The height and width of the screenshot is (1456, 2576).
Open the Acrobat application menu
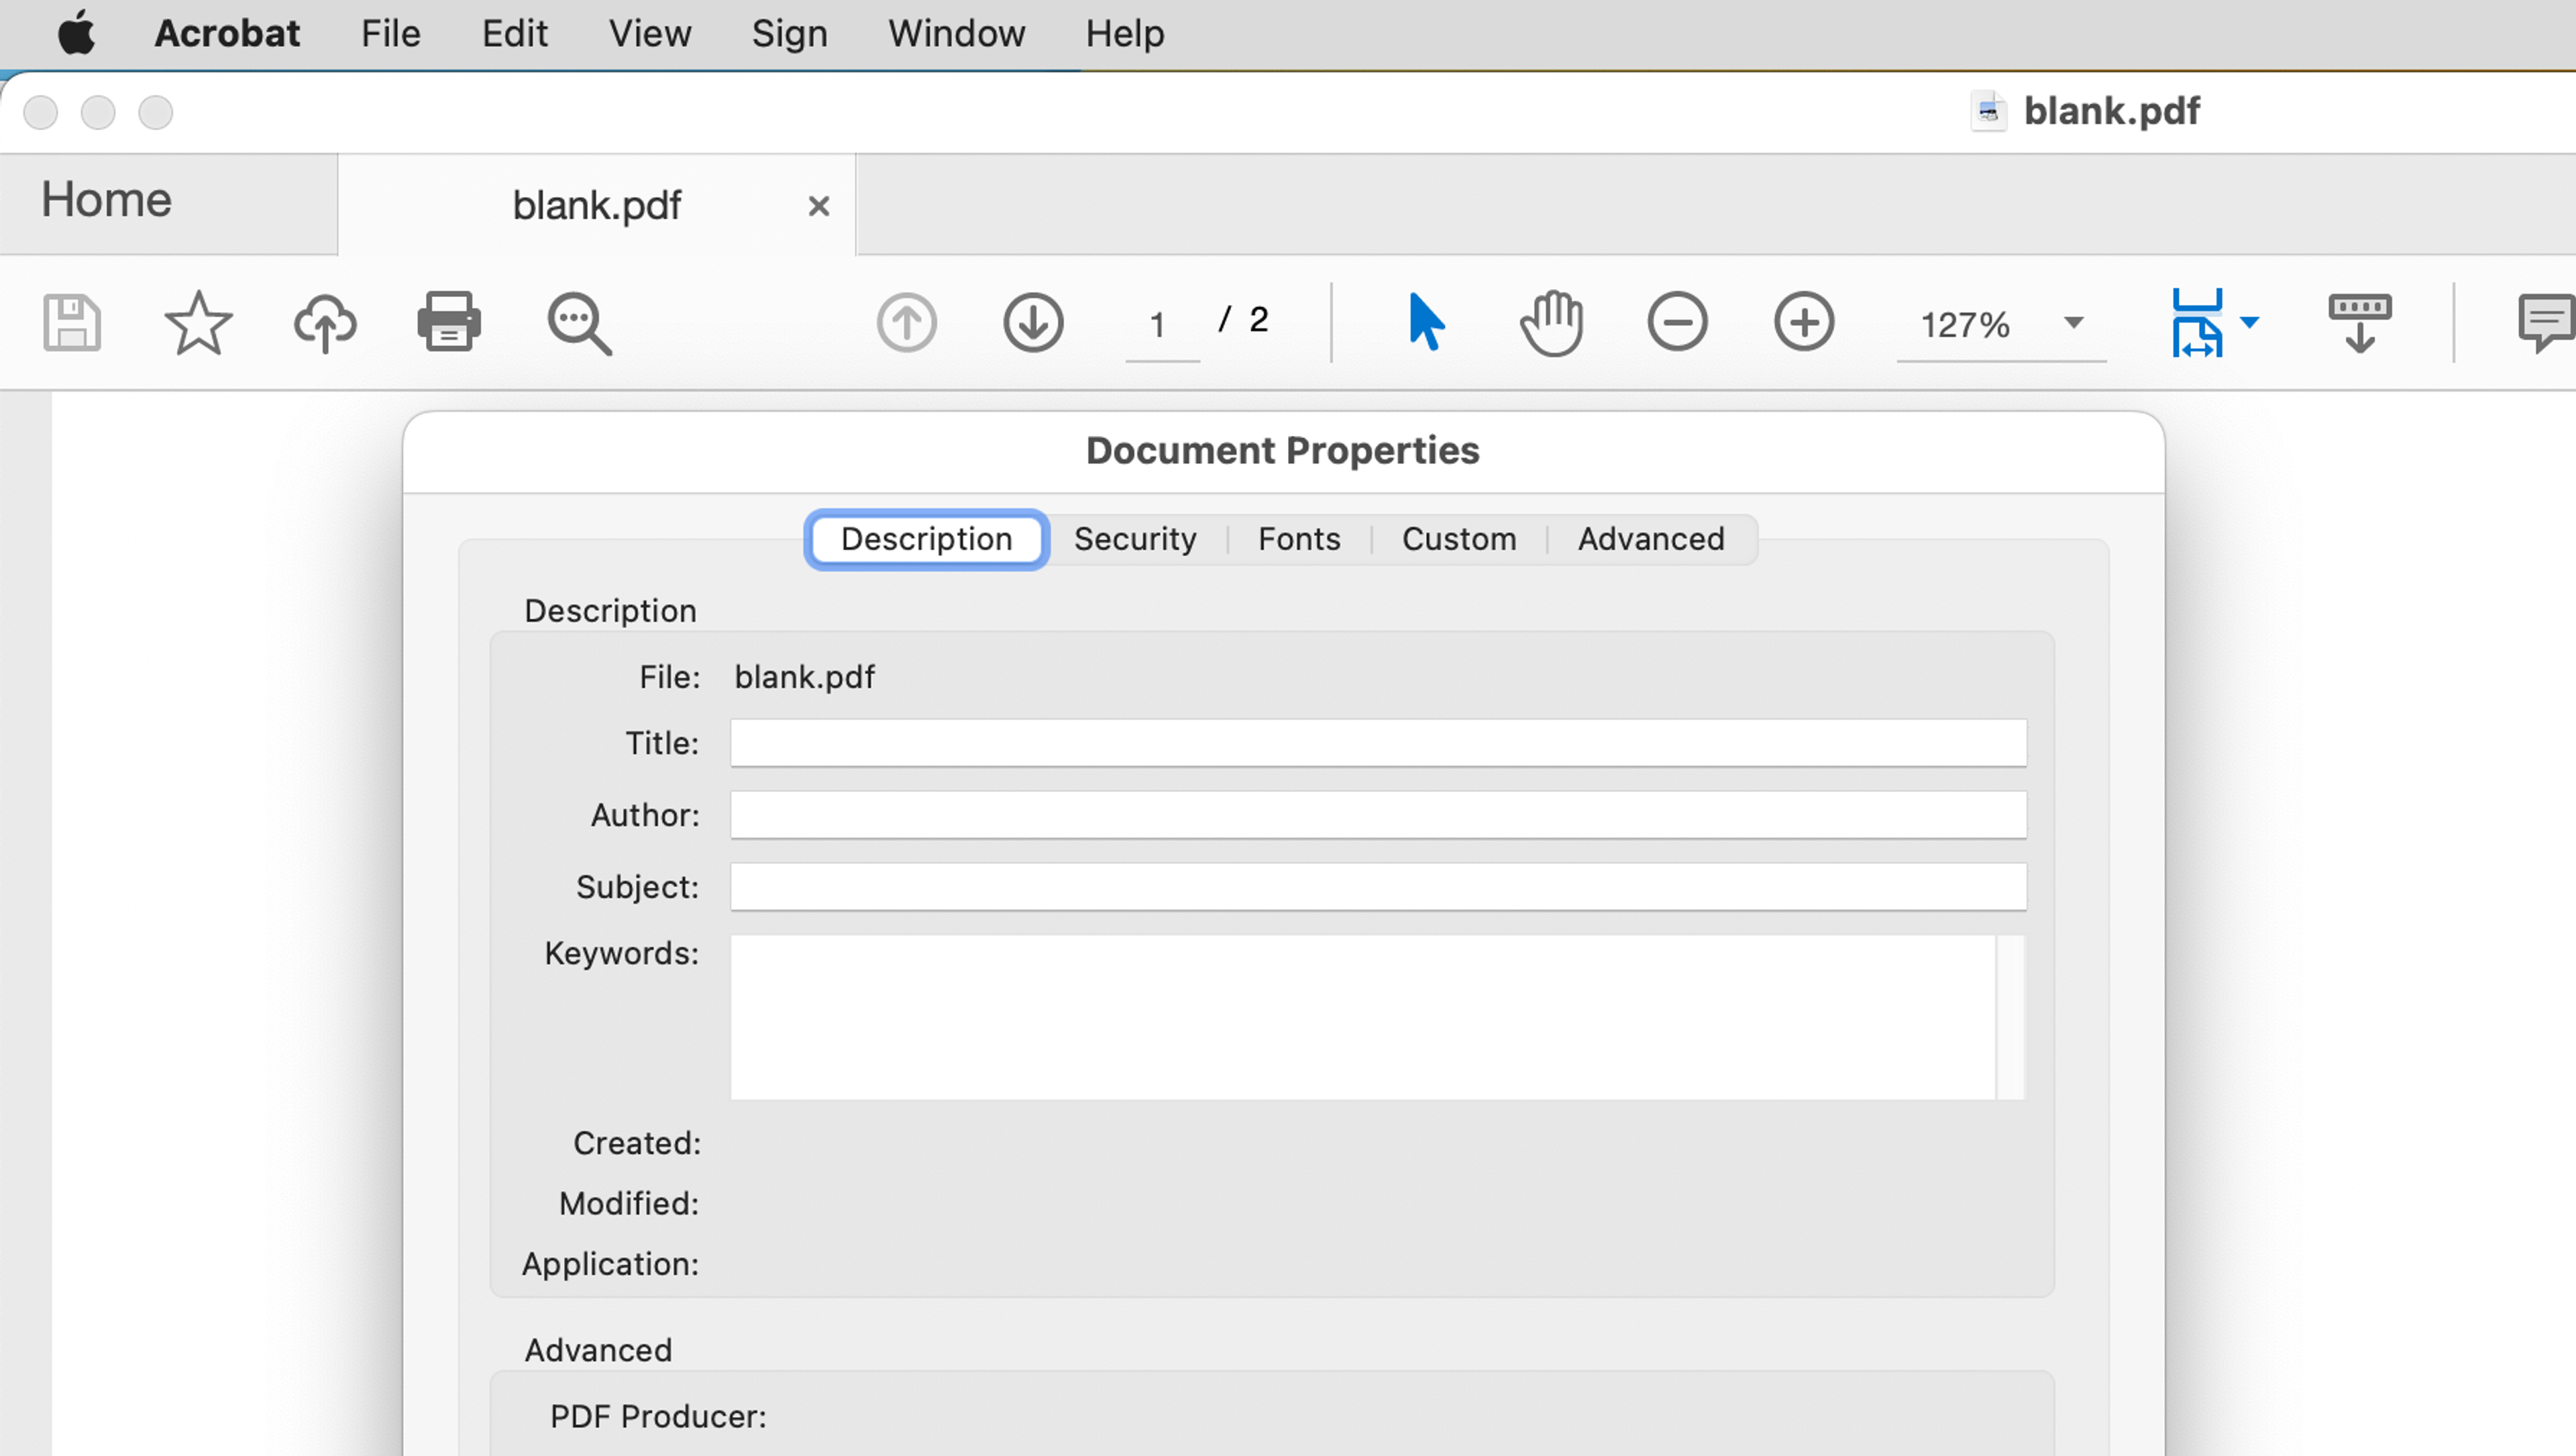pos(227,34)
